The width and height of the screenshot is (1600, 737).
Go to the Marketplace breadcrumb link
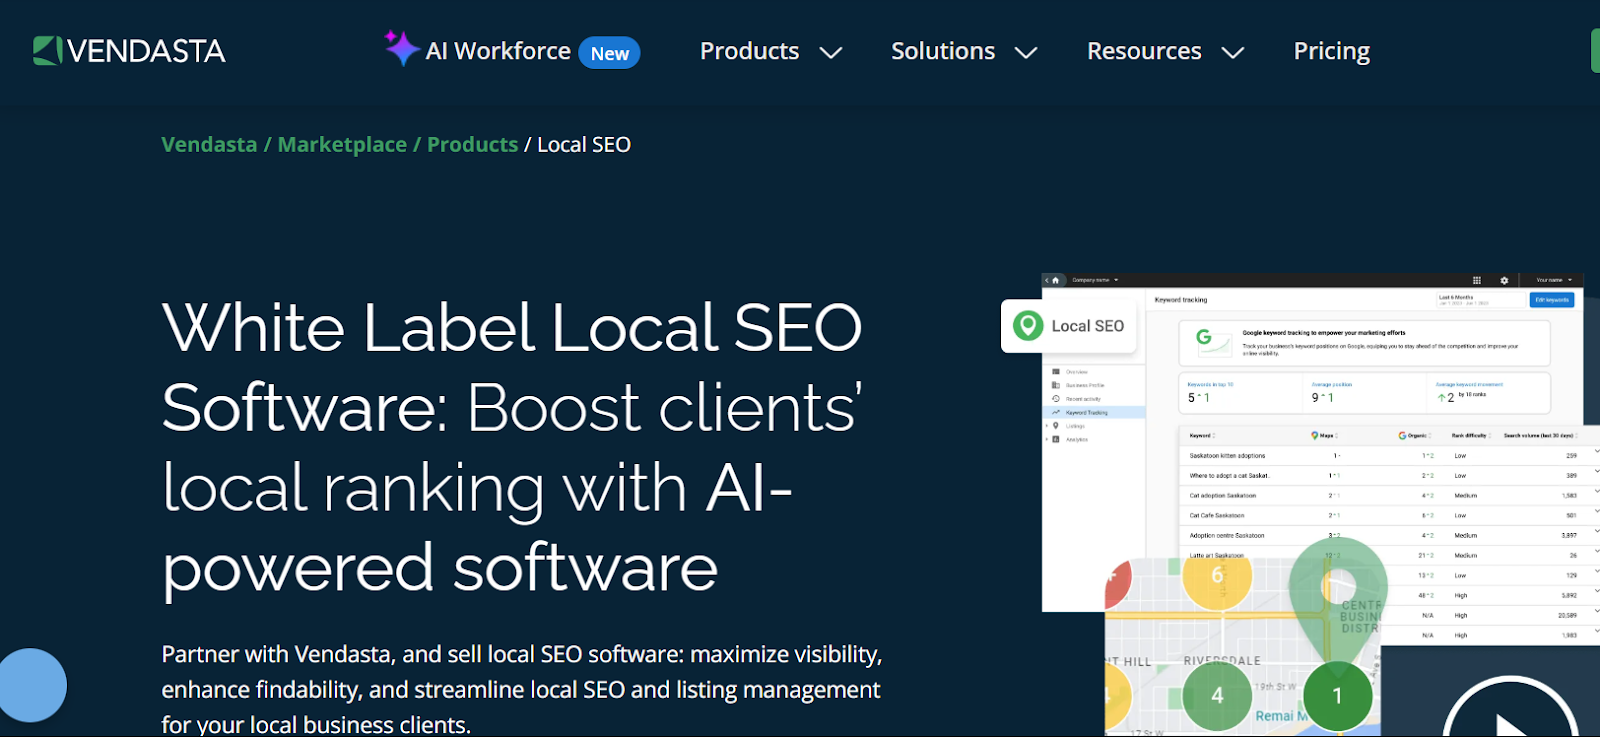342,145
